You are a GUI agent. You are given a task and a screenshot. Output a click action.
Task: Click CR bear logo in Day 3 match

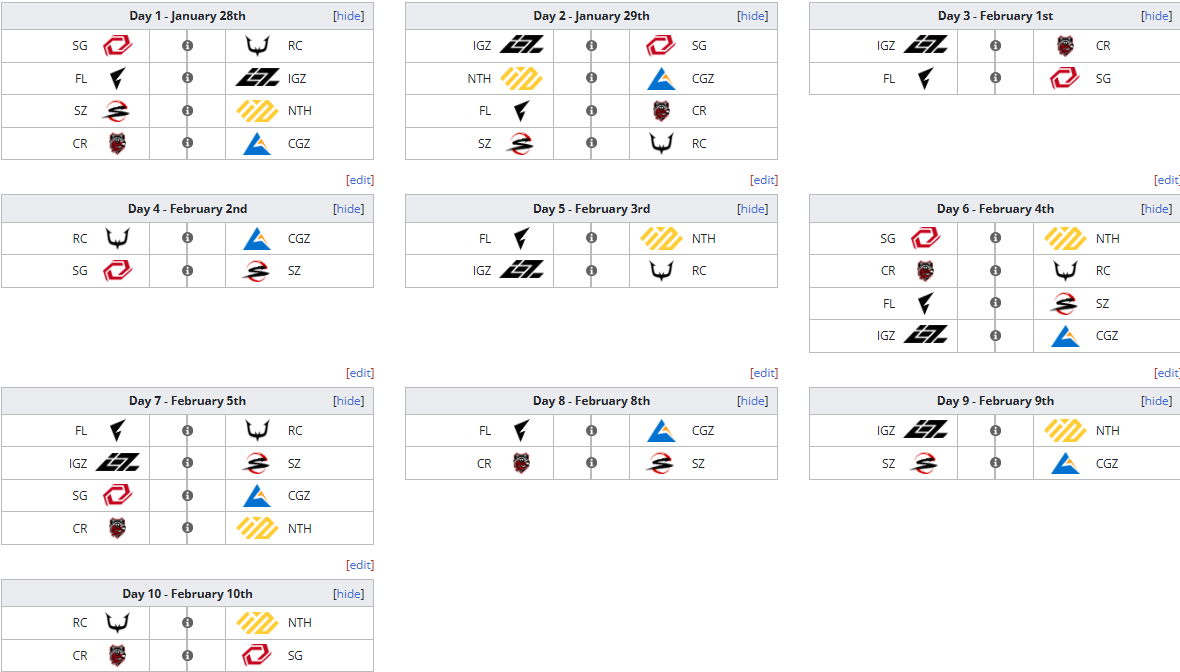(x=1065, y=46)
